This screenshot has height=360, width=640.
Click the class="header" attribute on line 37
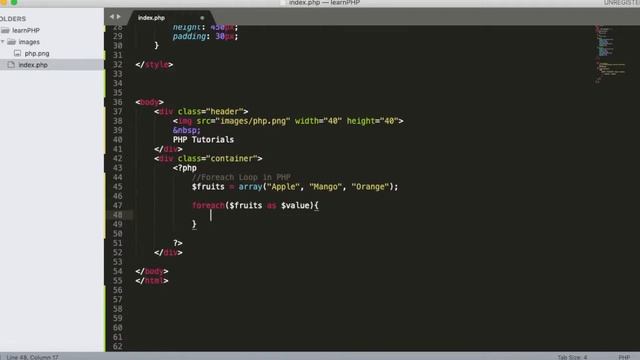pos(211,111)
